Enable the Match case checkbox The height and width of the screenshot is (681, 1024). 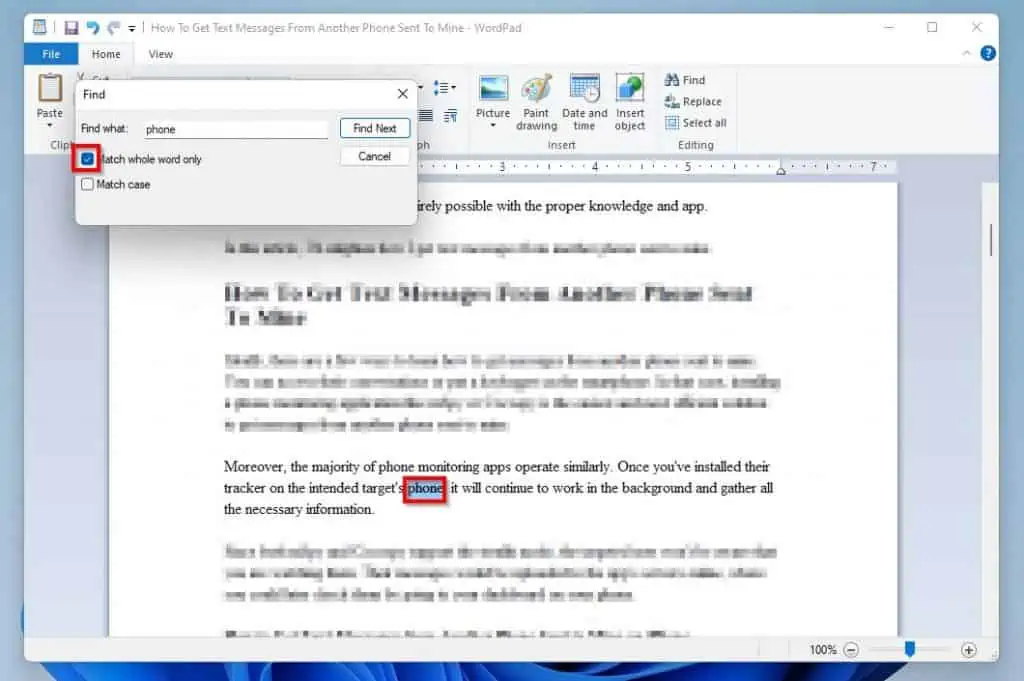[x=89, y=184]
